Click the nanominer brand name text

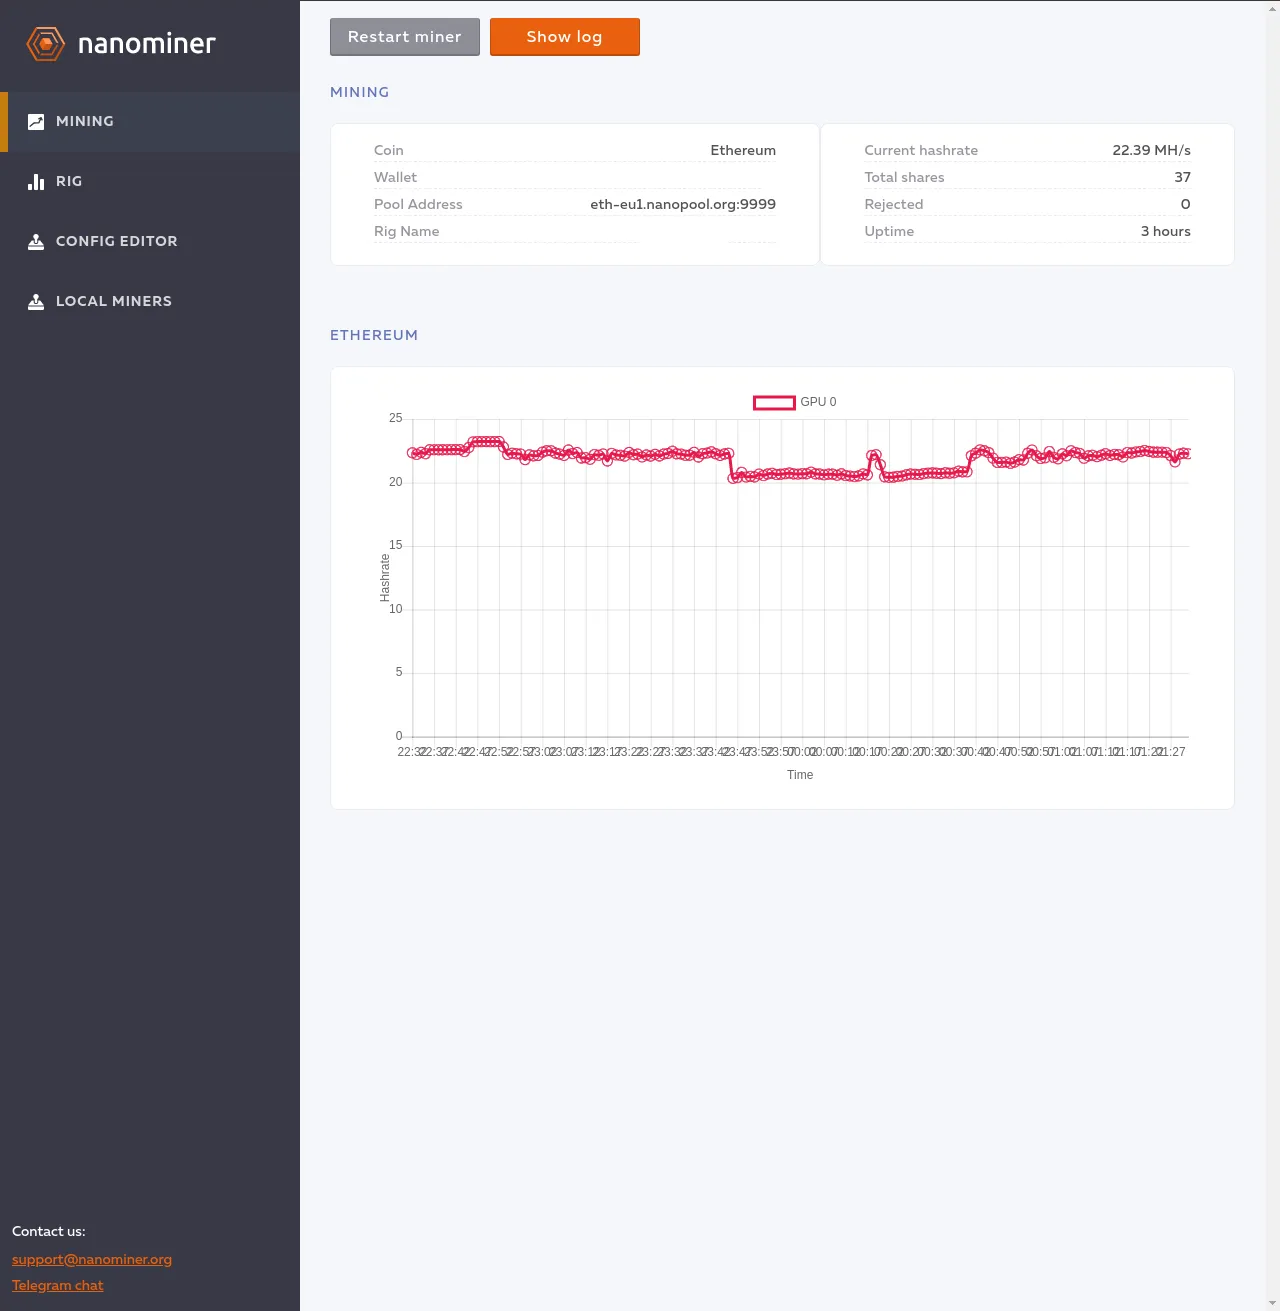(147, 44)
